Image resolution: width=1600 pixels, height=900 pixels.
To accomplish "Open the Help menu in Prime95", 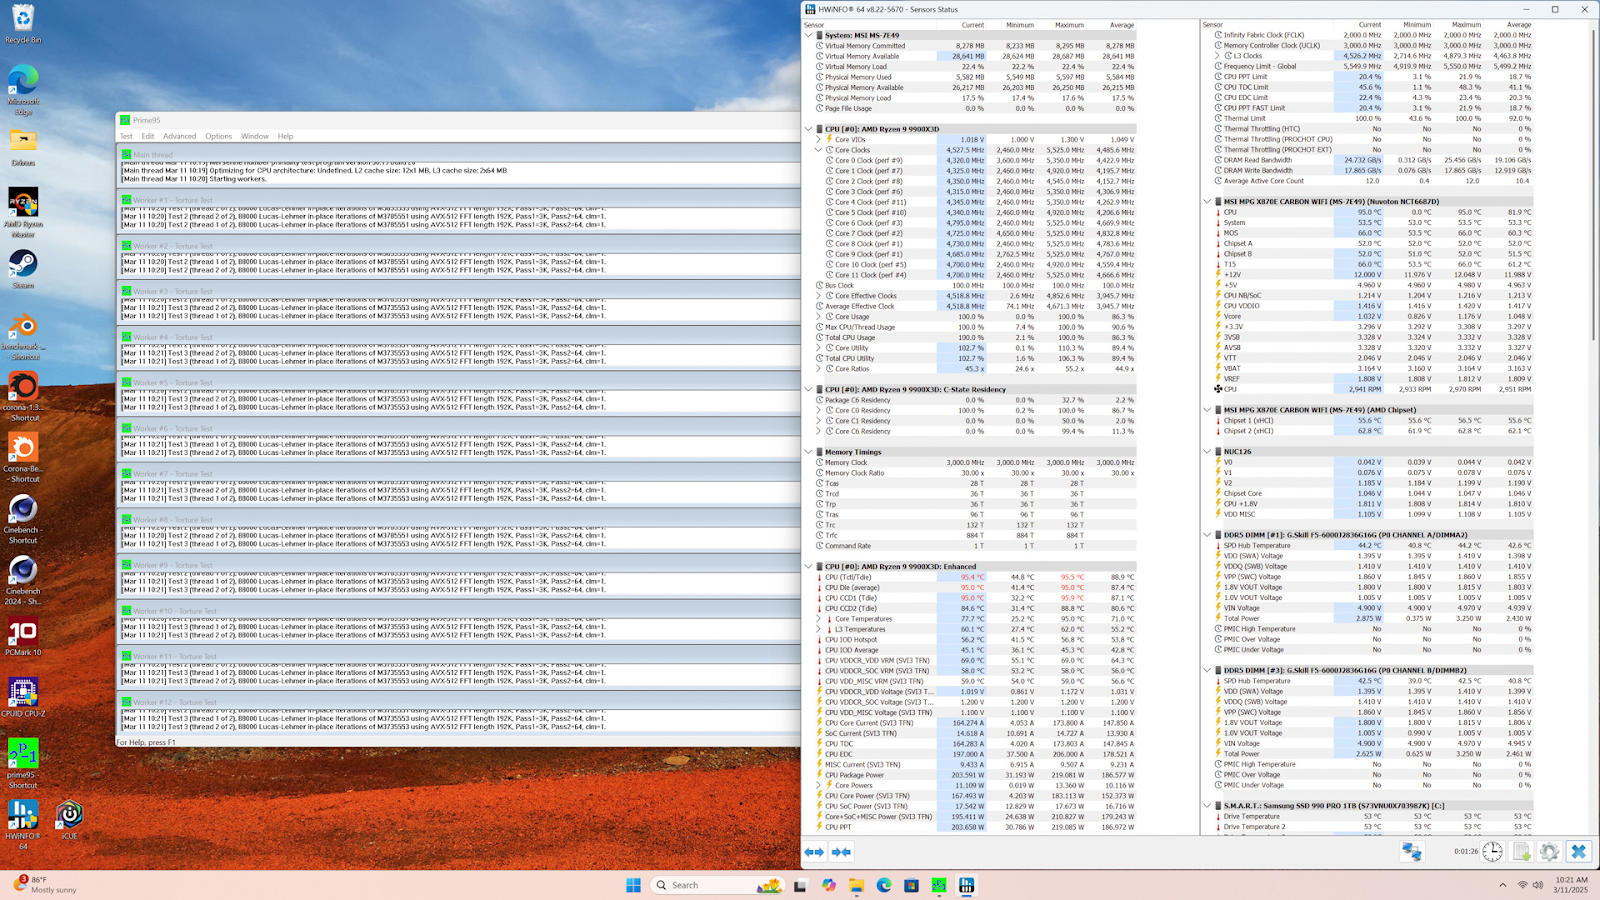I will (286, 136).
